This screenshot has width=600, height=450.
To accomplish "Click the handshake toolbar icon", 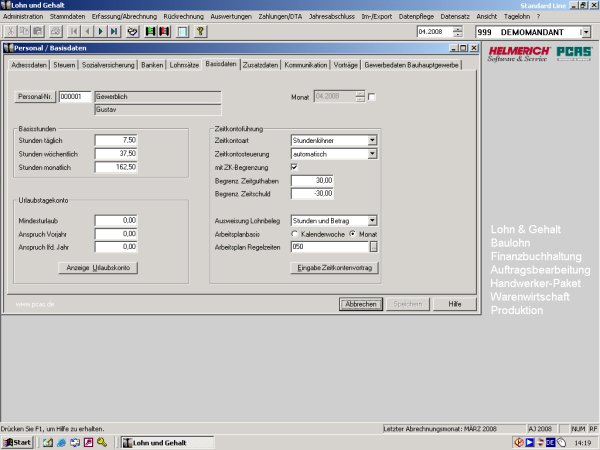I will pyautogui.click(x=132, y=31).
